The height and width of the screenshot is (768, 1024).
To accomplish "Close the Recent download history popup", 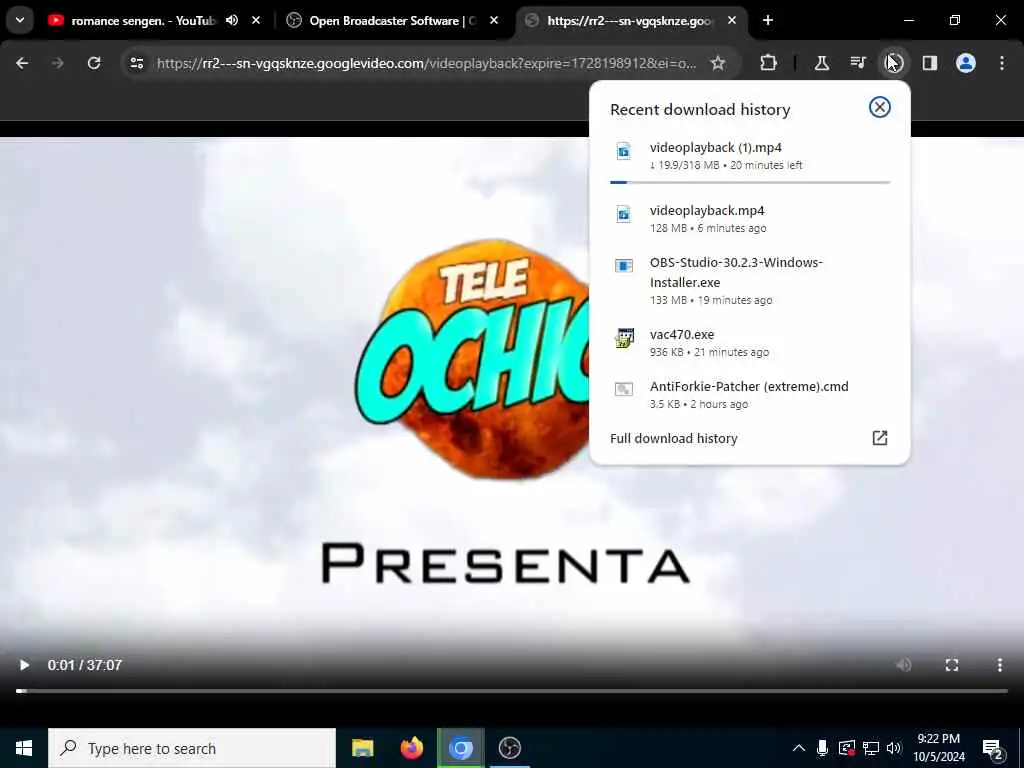I will 880,107.
